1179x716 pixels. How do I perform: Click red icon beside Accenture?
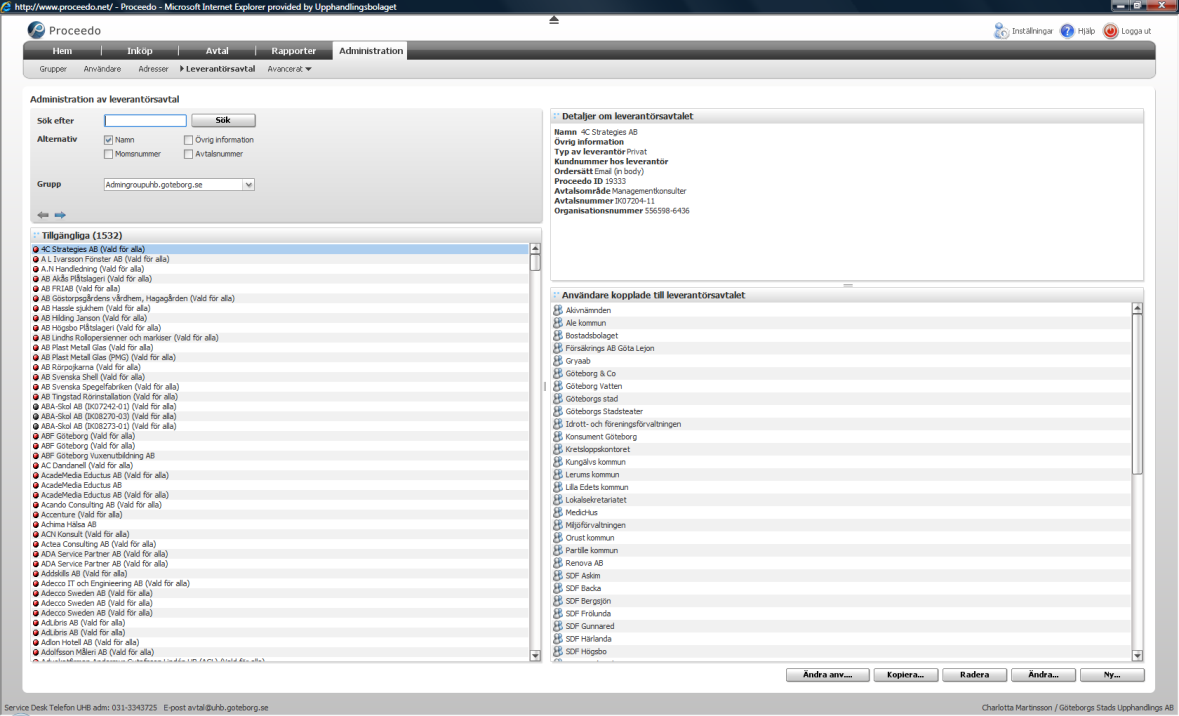35,515
